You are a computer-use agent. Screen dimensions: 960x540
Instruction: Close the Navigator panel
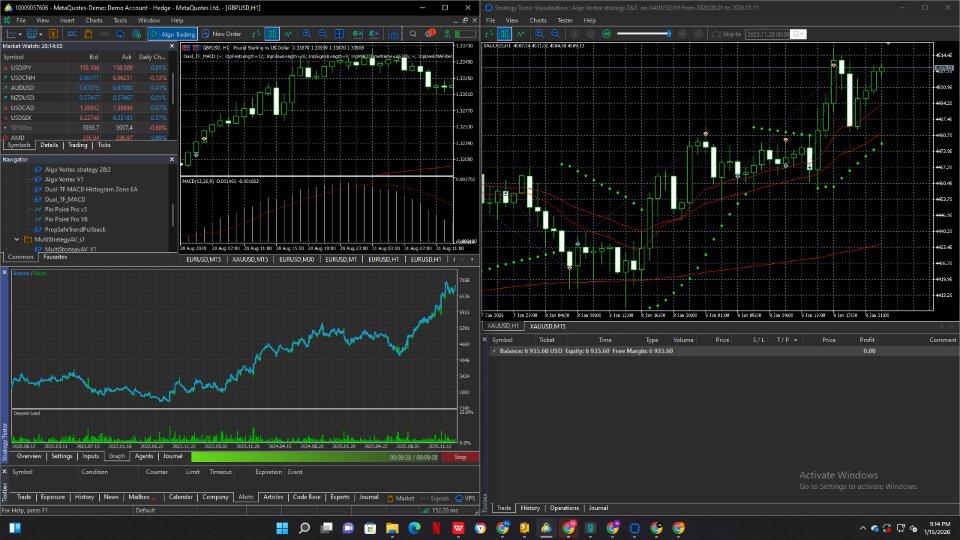pos(171,159)
